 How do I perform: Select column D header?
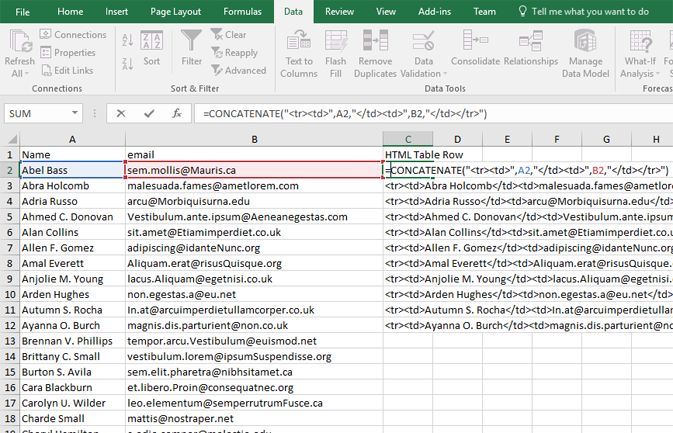[x=457, y=139]
